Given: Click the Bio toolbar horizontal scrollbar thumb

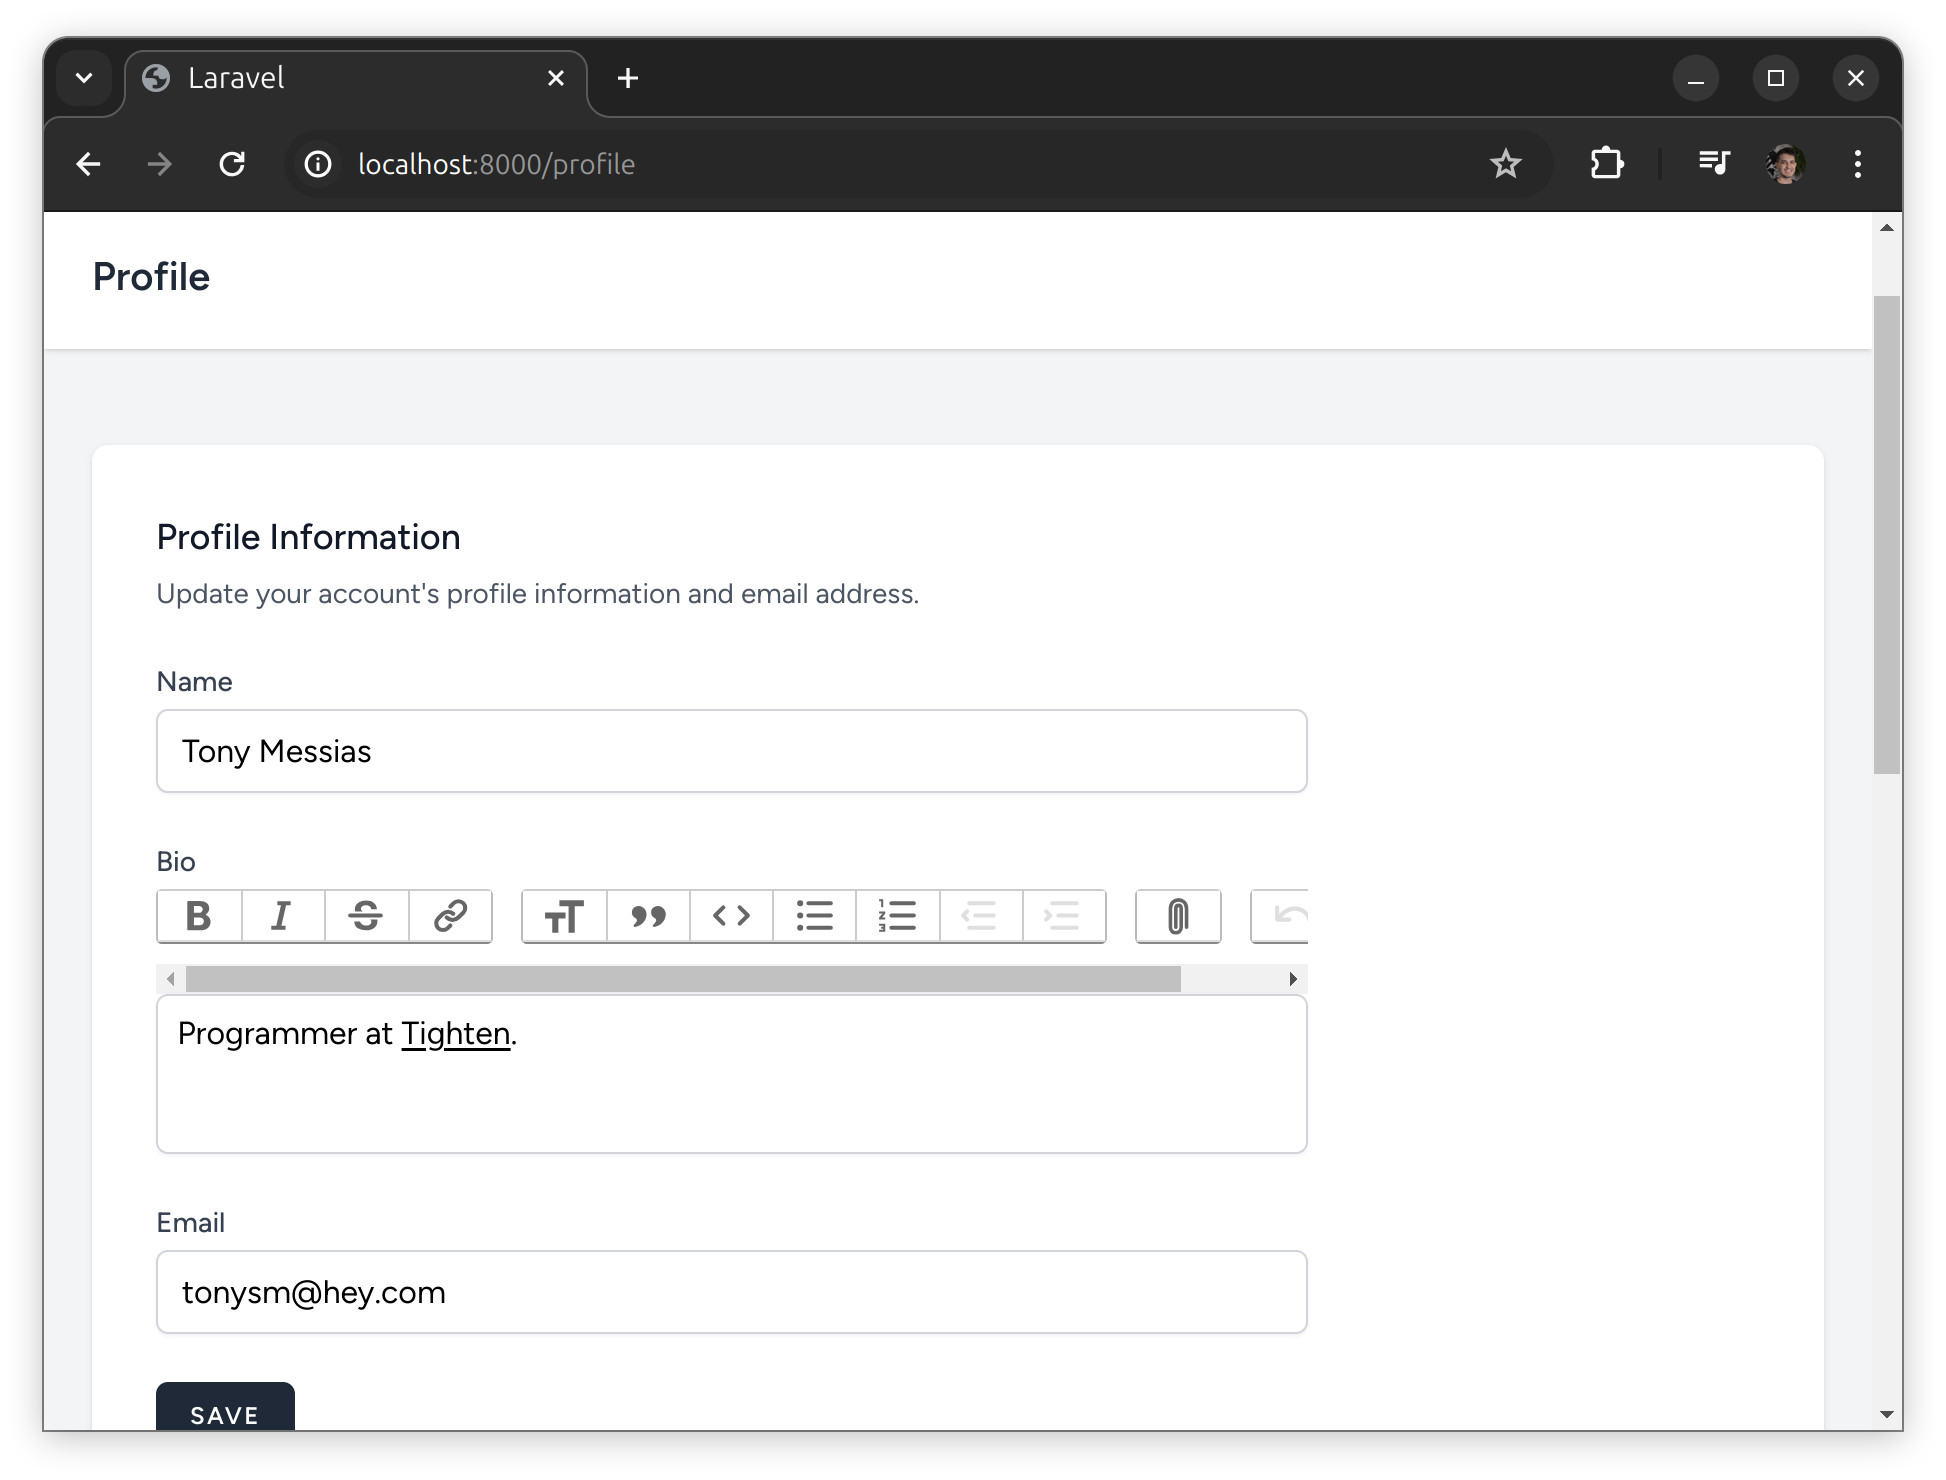Looking at the screenshot, I should [683, 979].
